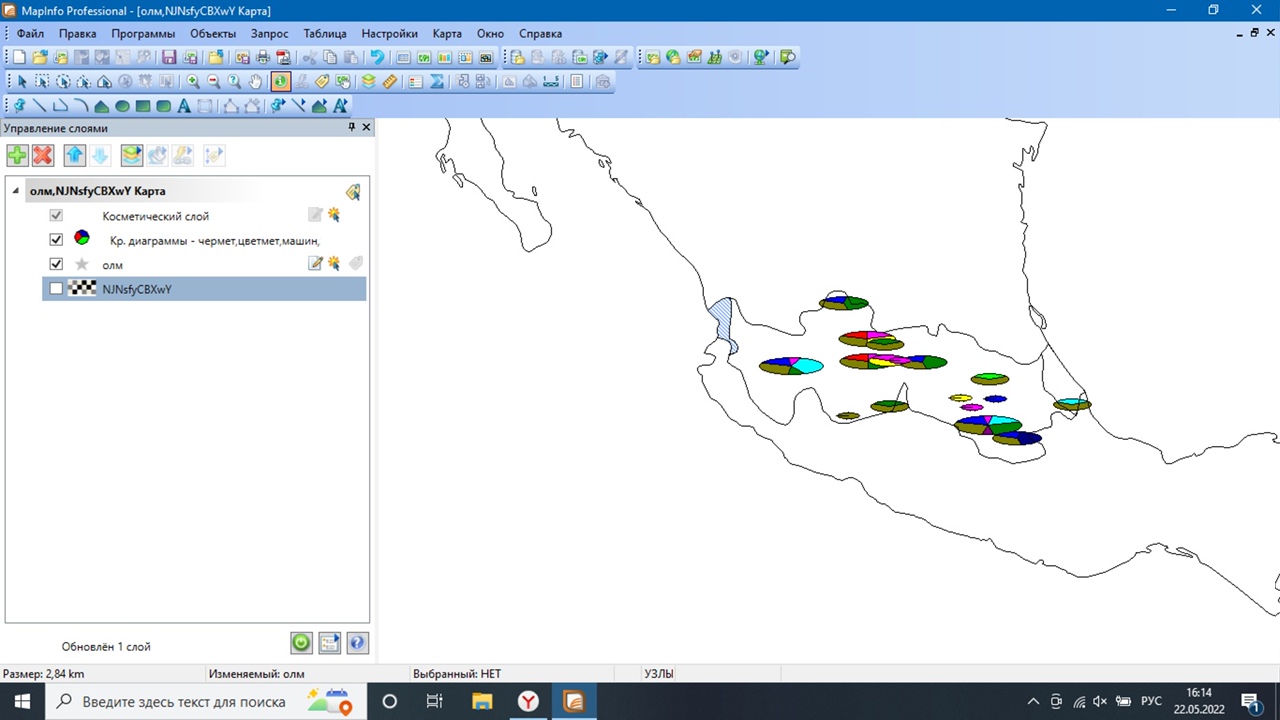1280x720 pixels.
Task: Open the Карта menu
Action: point(447,33)
